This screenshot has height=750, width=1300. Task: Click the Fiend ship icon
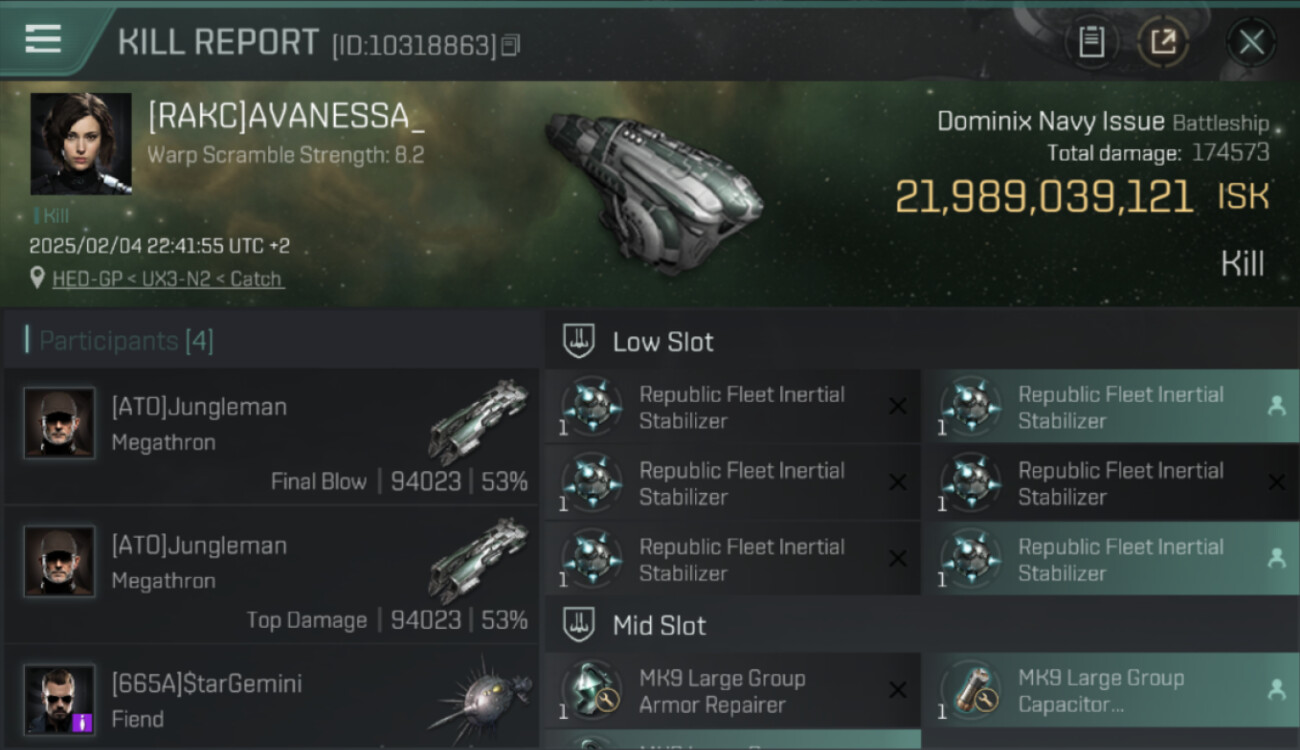(x=480, y=700)
